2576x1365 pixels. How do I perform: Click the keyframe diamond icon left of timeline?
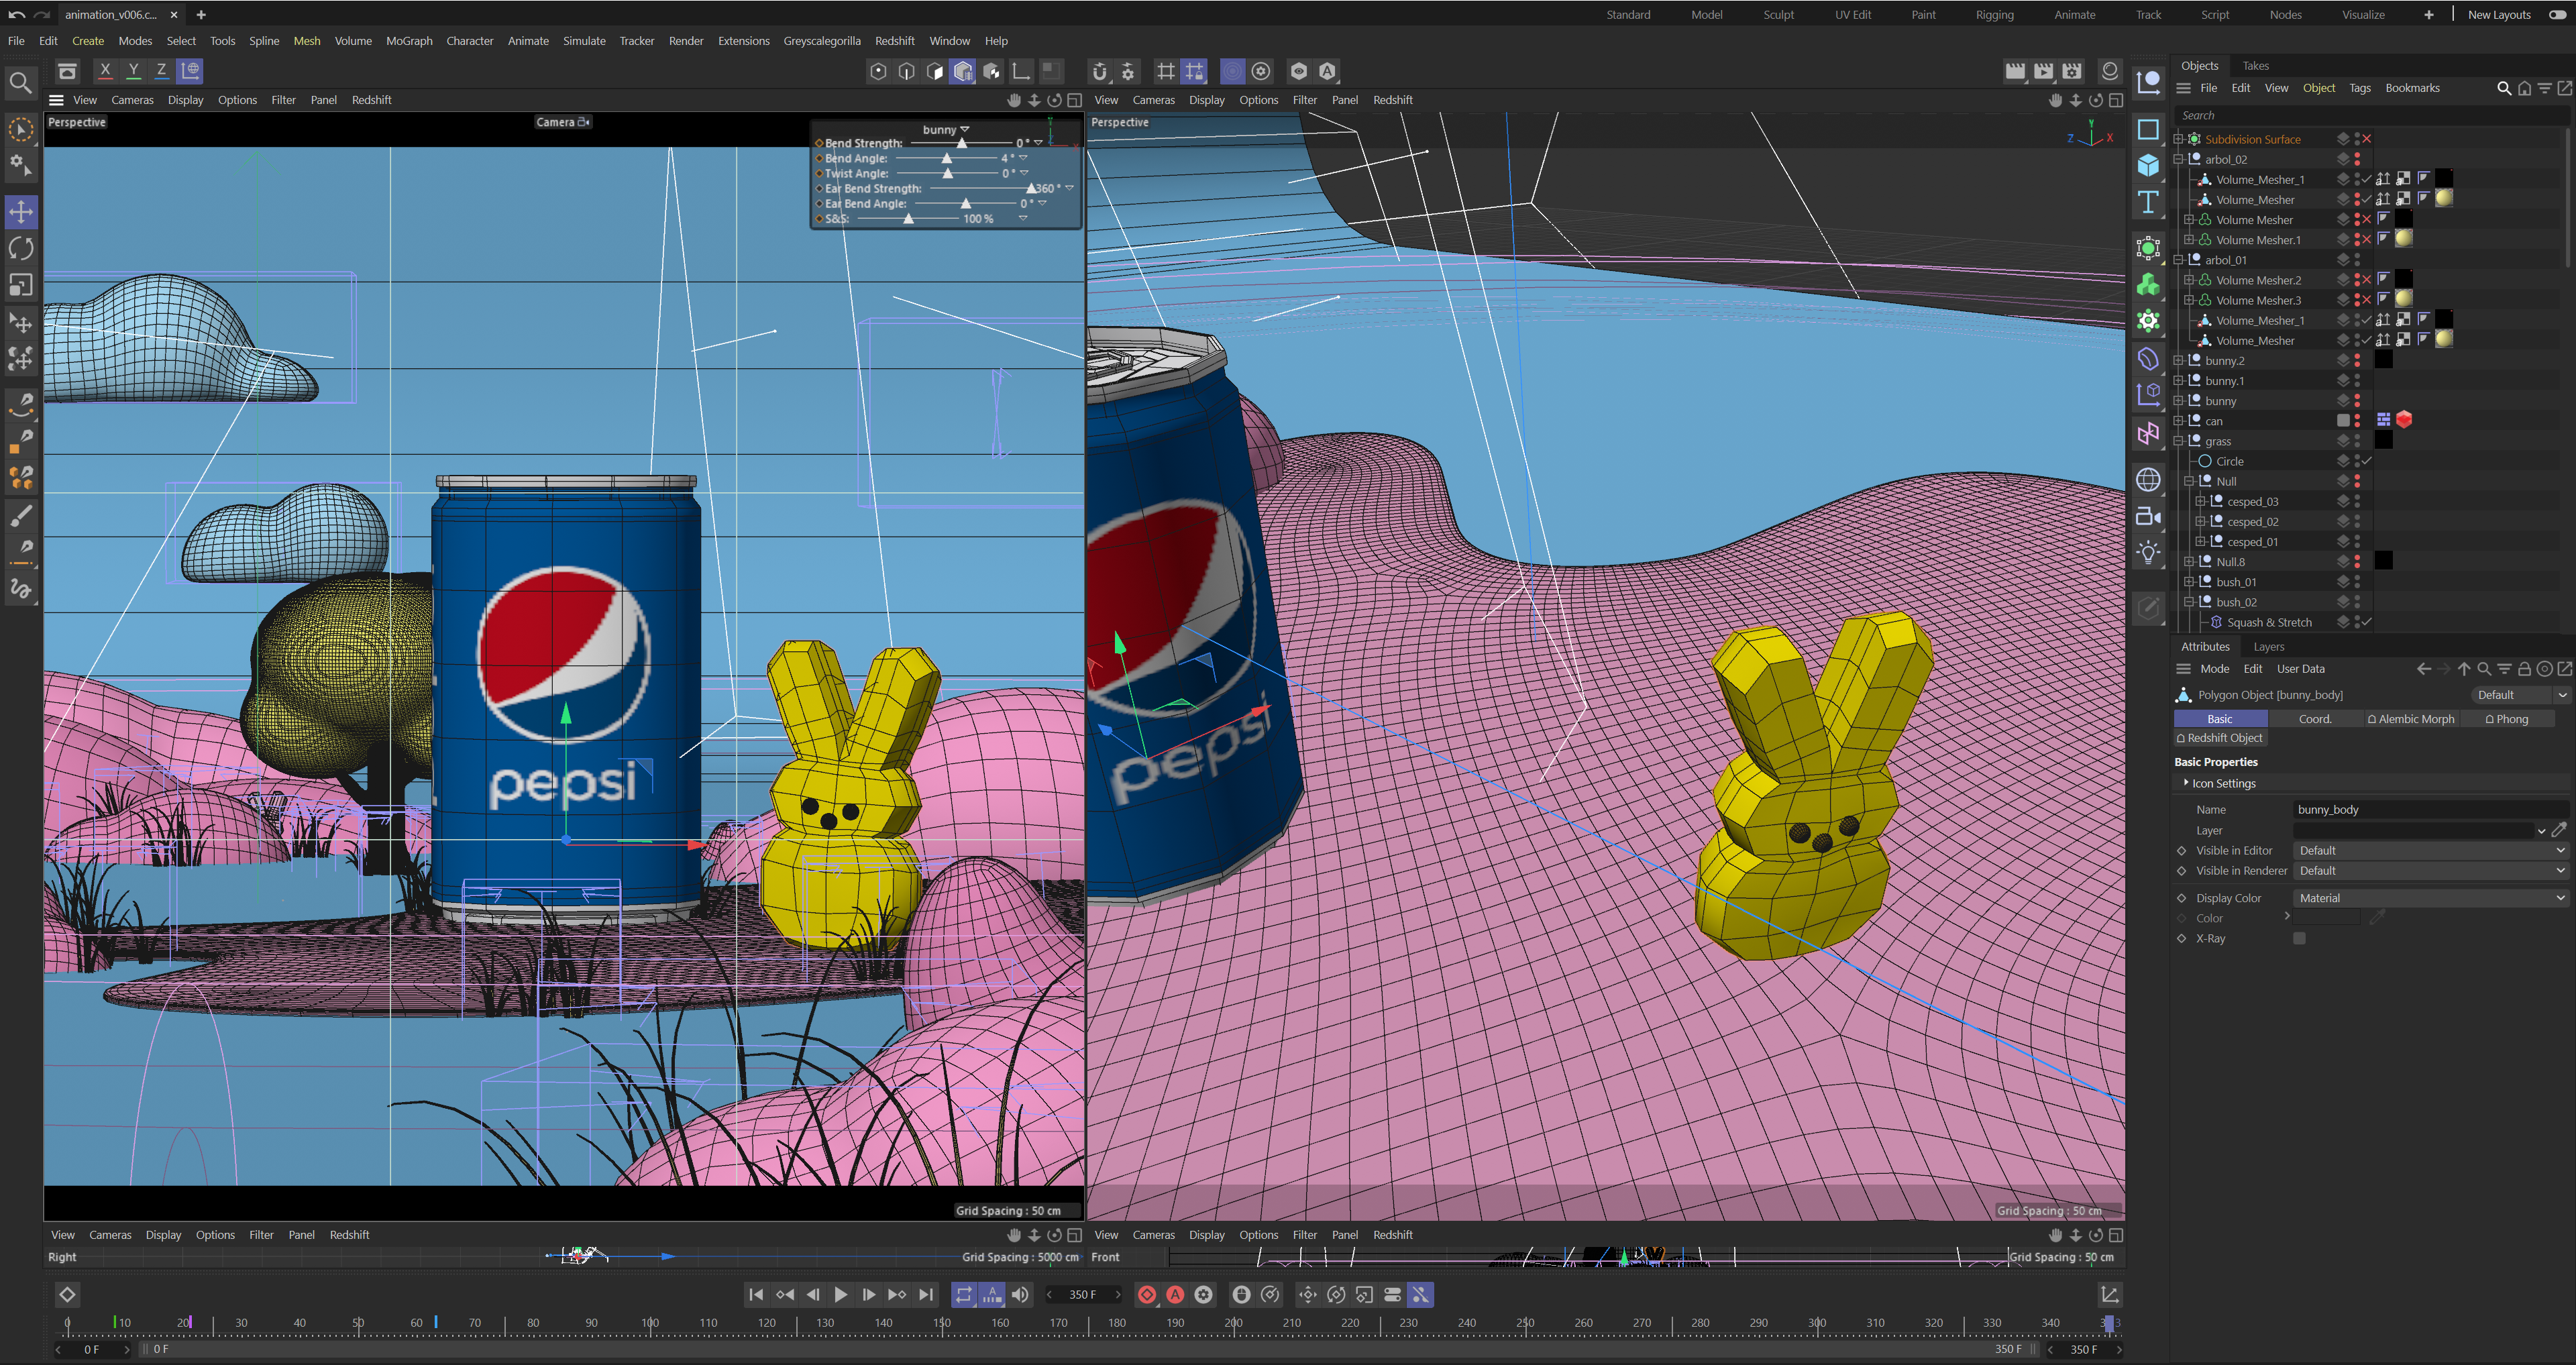67,1295
